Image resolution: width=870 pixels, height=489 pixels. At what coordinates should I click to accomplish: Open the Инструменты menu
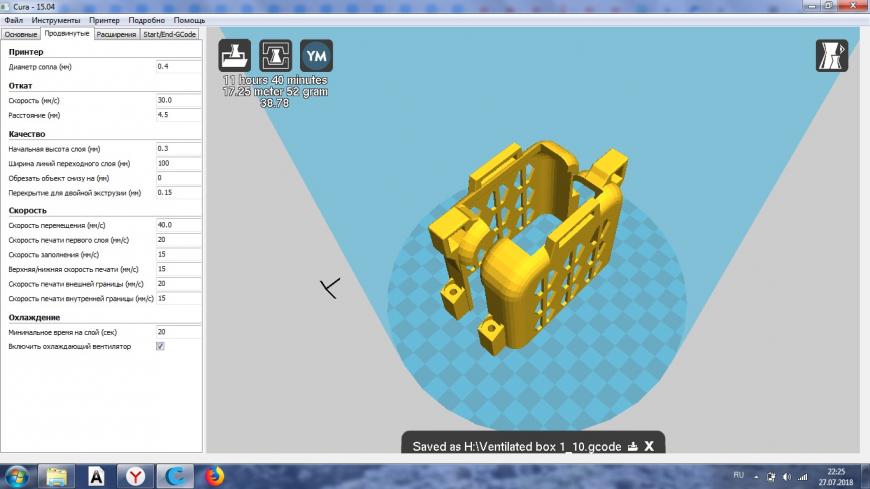tap(55, 20)
